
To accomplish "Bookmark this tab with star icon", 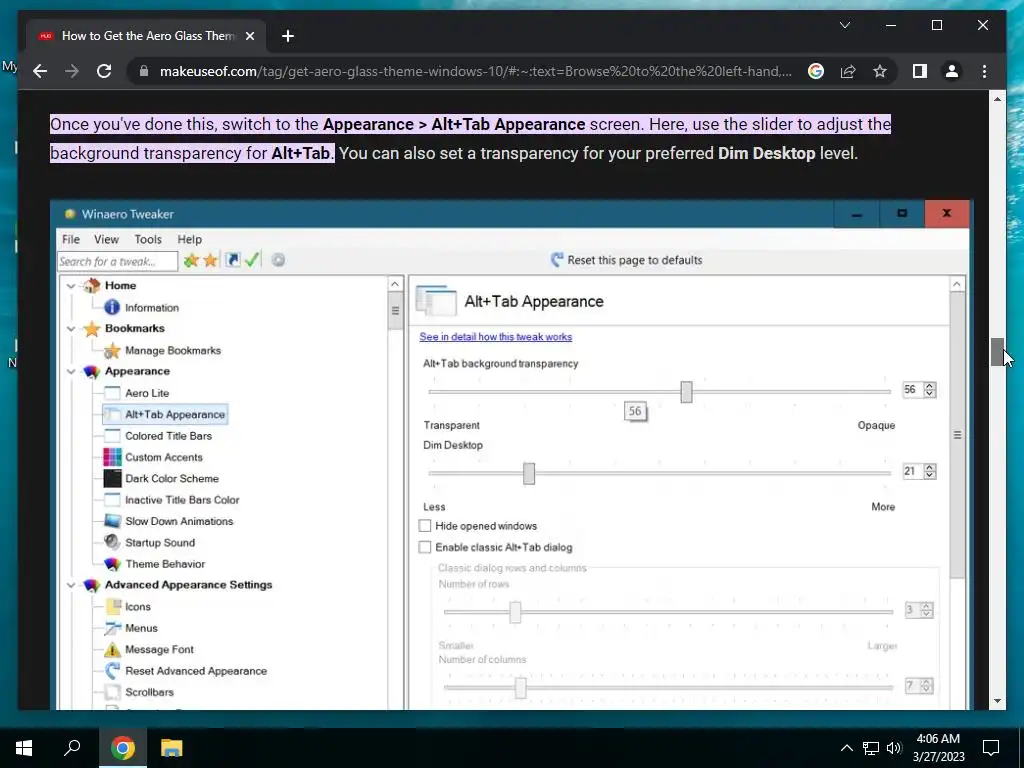I will click(x=880, y=71).
